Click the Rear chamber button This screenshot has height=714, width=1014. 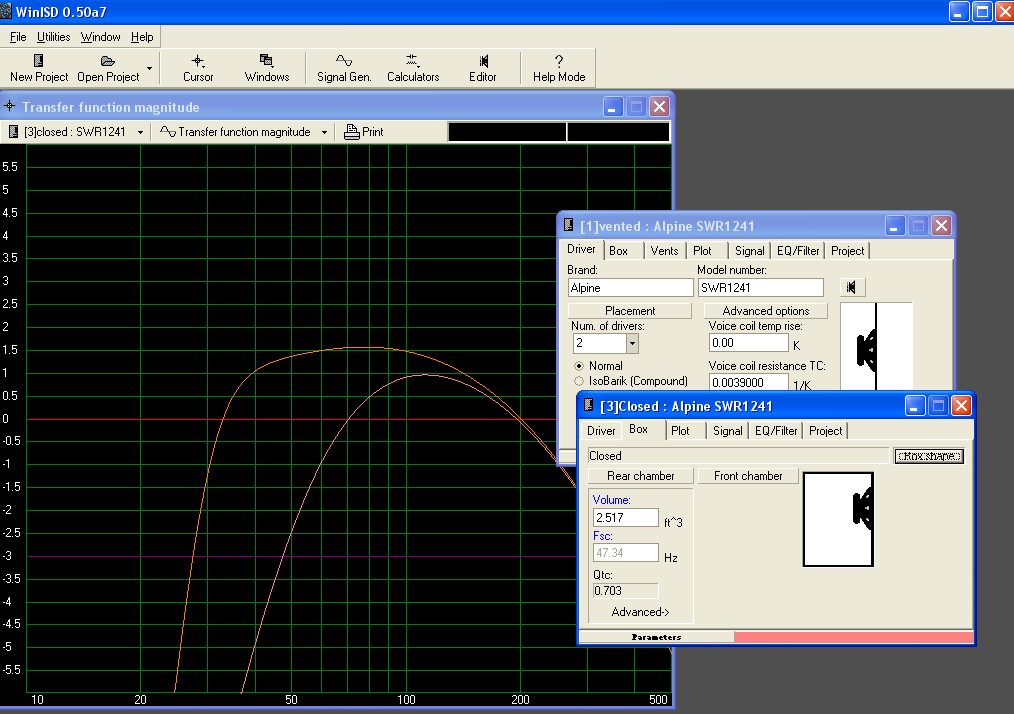tap(641, 476)
